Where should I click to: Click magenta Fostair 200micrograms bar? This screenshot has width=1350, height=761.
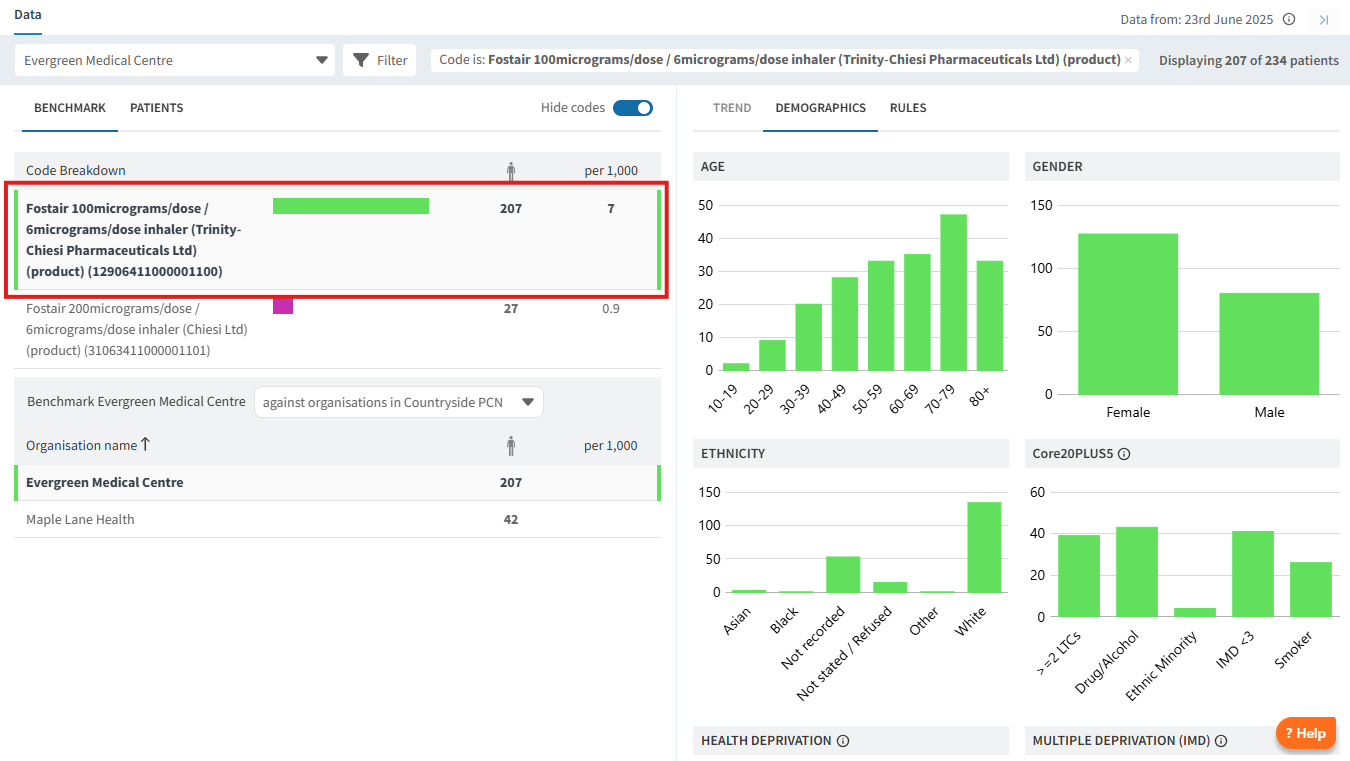point(283,306)
